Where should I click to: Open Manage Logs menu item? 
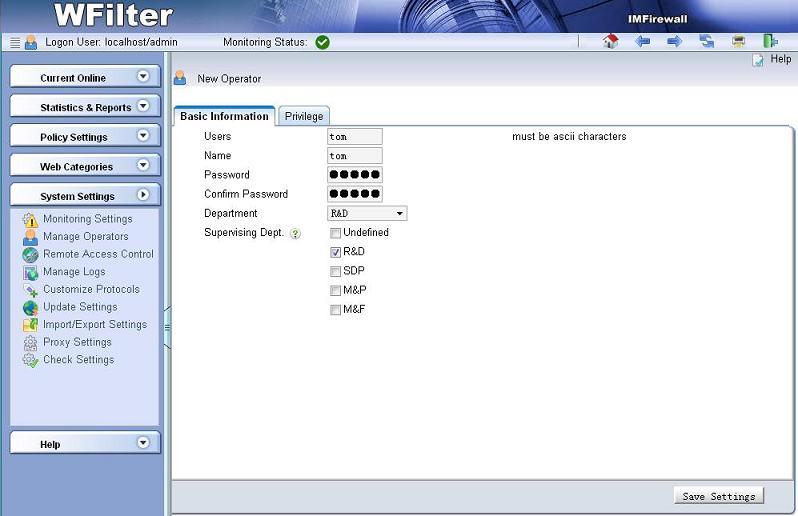coord(74,272)
